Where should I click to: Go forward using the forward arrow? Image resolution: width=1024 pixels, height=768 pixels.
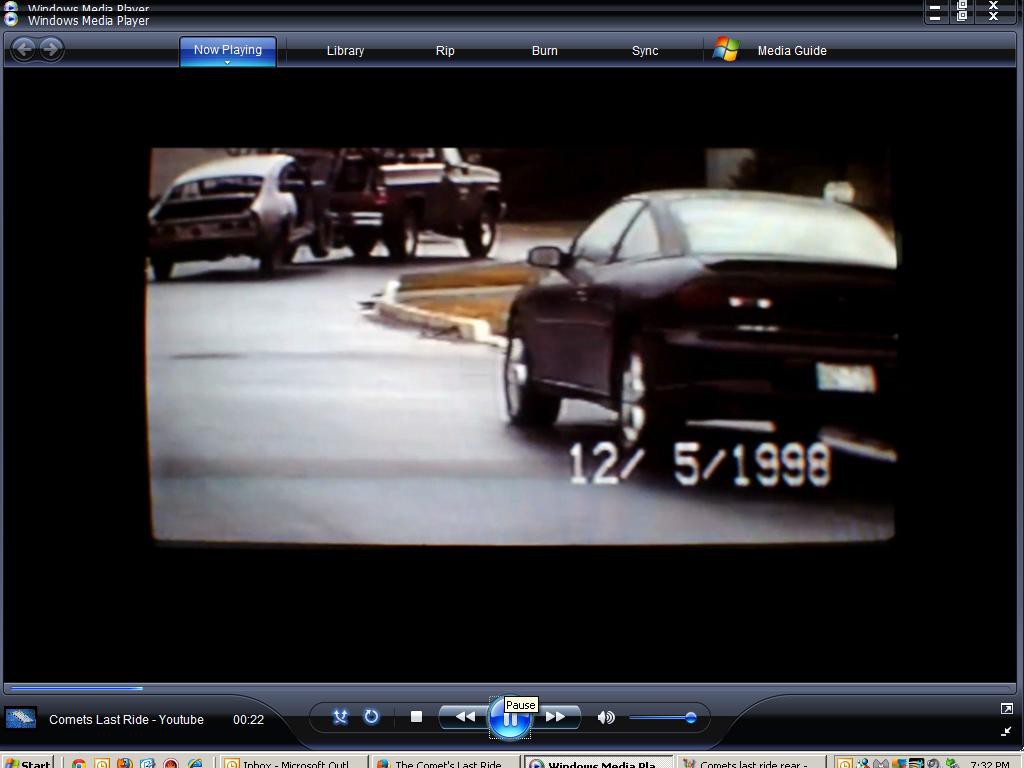point(51,49)
